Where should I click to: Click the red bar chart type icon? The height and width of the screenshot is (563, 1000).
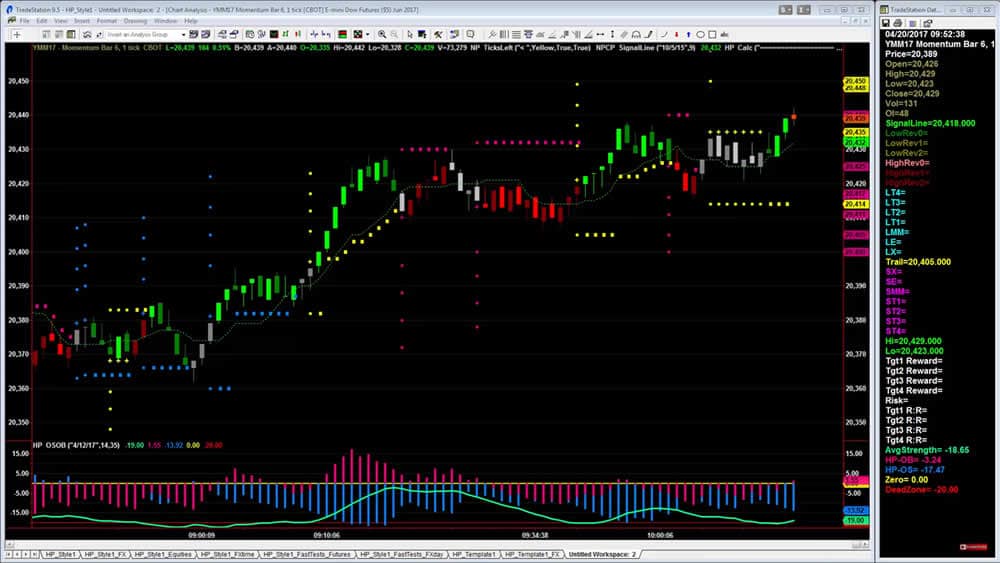click(x=298, y=34)
